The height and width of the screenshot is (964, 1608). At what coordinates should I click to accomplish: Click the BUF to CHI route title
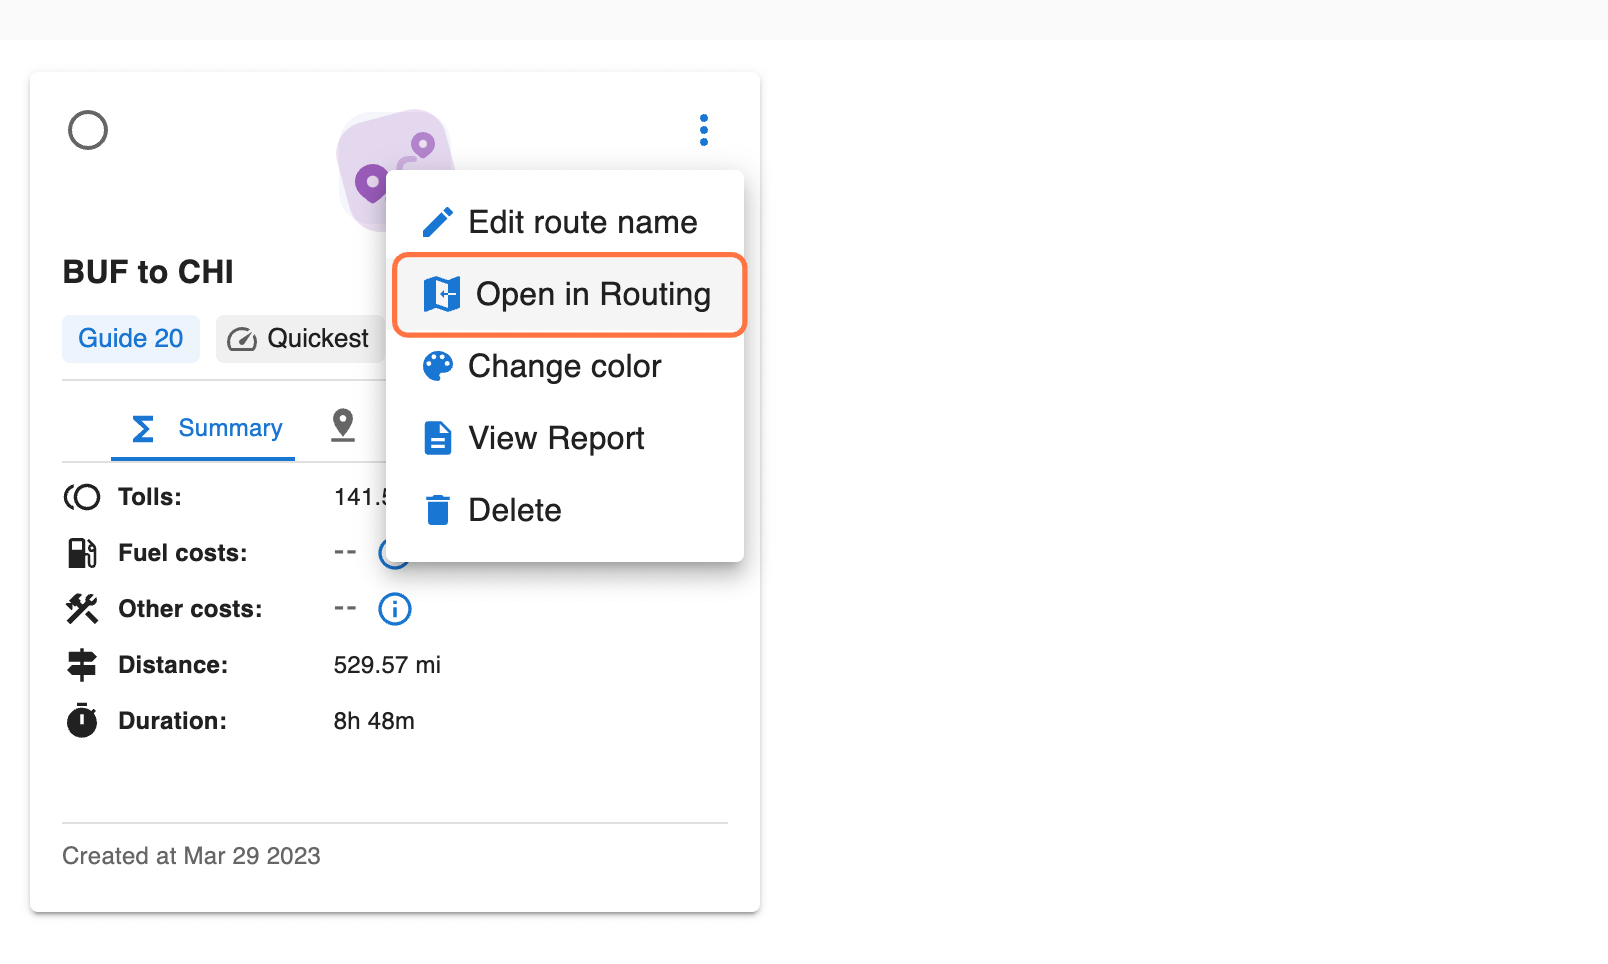[x=148, y=272]
